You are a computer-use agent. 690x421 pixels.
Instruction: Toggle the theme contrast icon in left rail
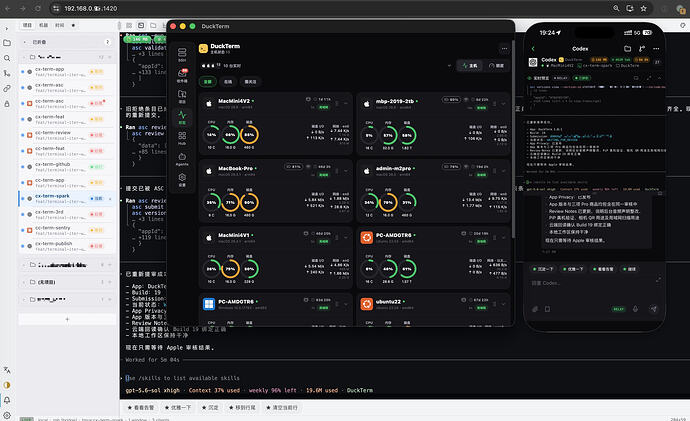coord(7,385)
